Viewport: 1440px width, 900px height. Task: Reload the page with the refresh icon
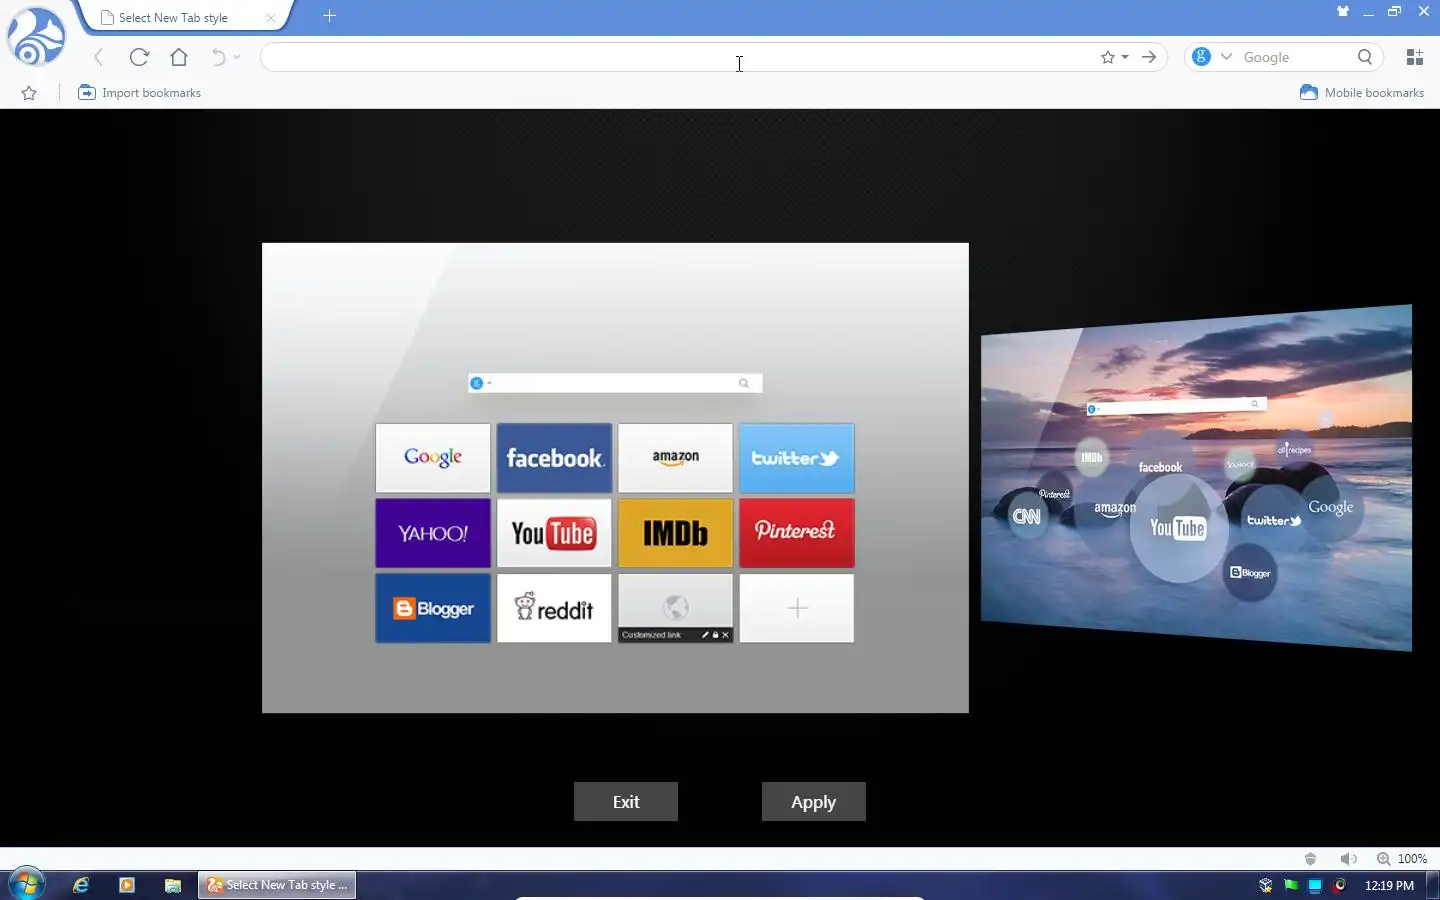pos(139,57)
